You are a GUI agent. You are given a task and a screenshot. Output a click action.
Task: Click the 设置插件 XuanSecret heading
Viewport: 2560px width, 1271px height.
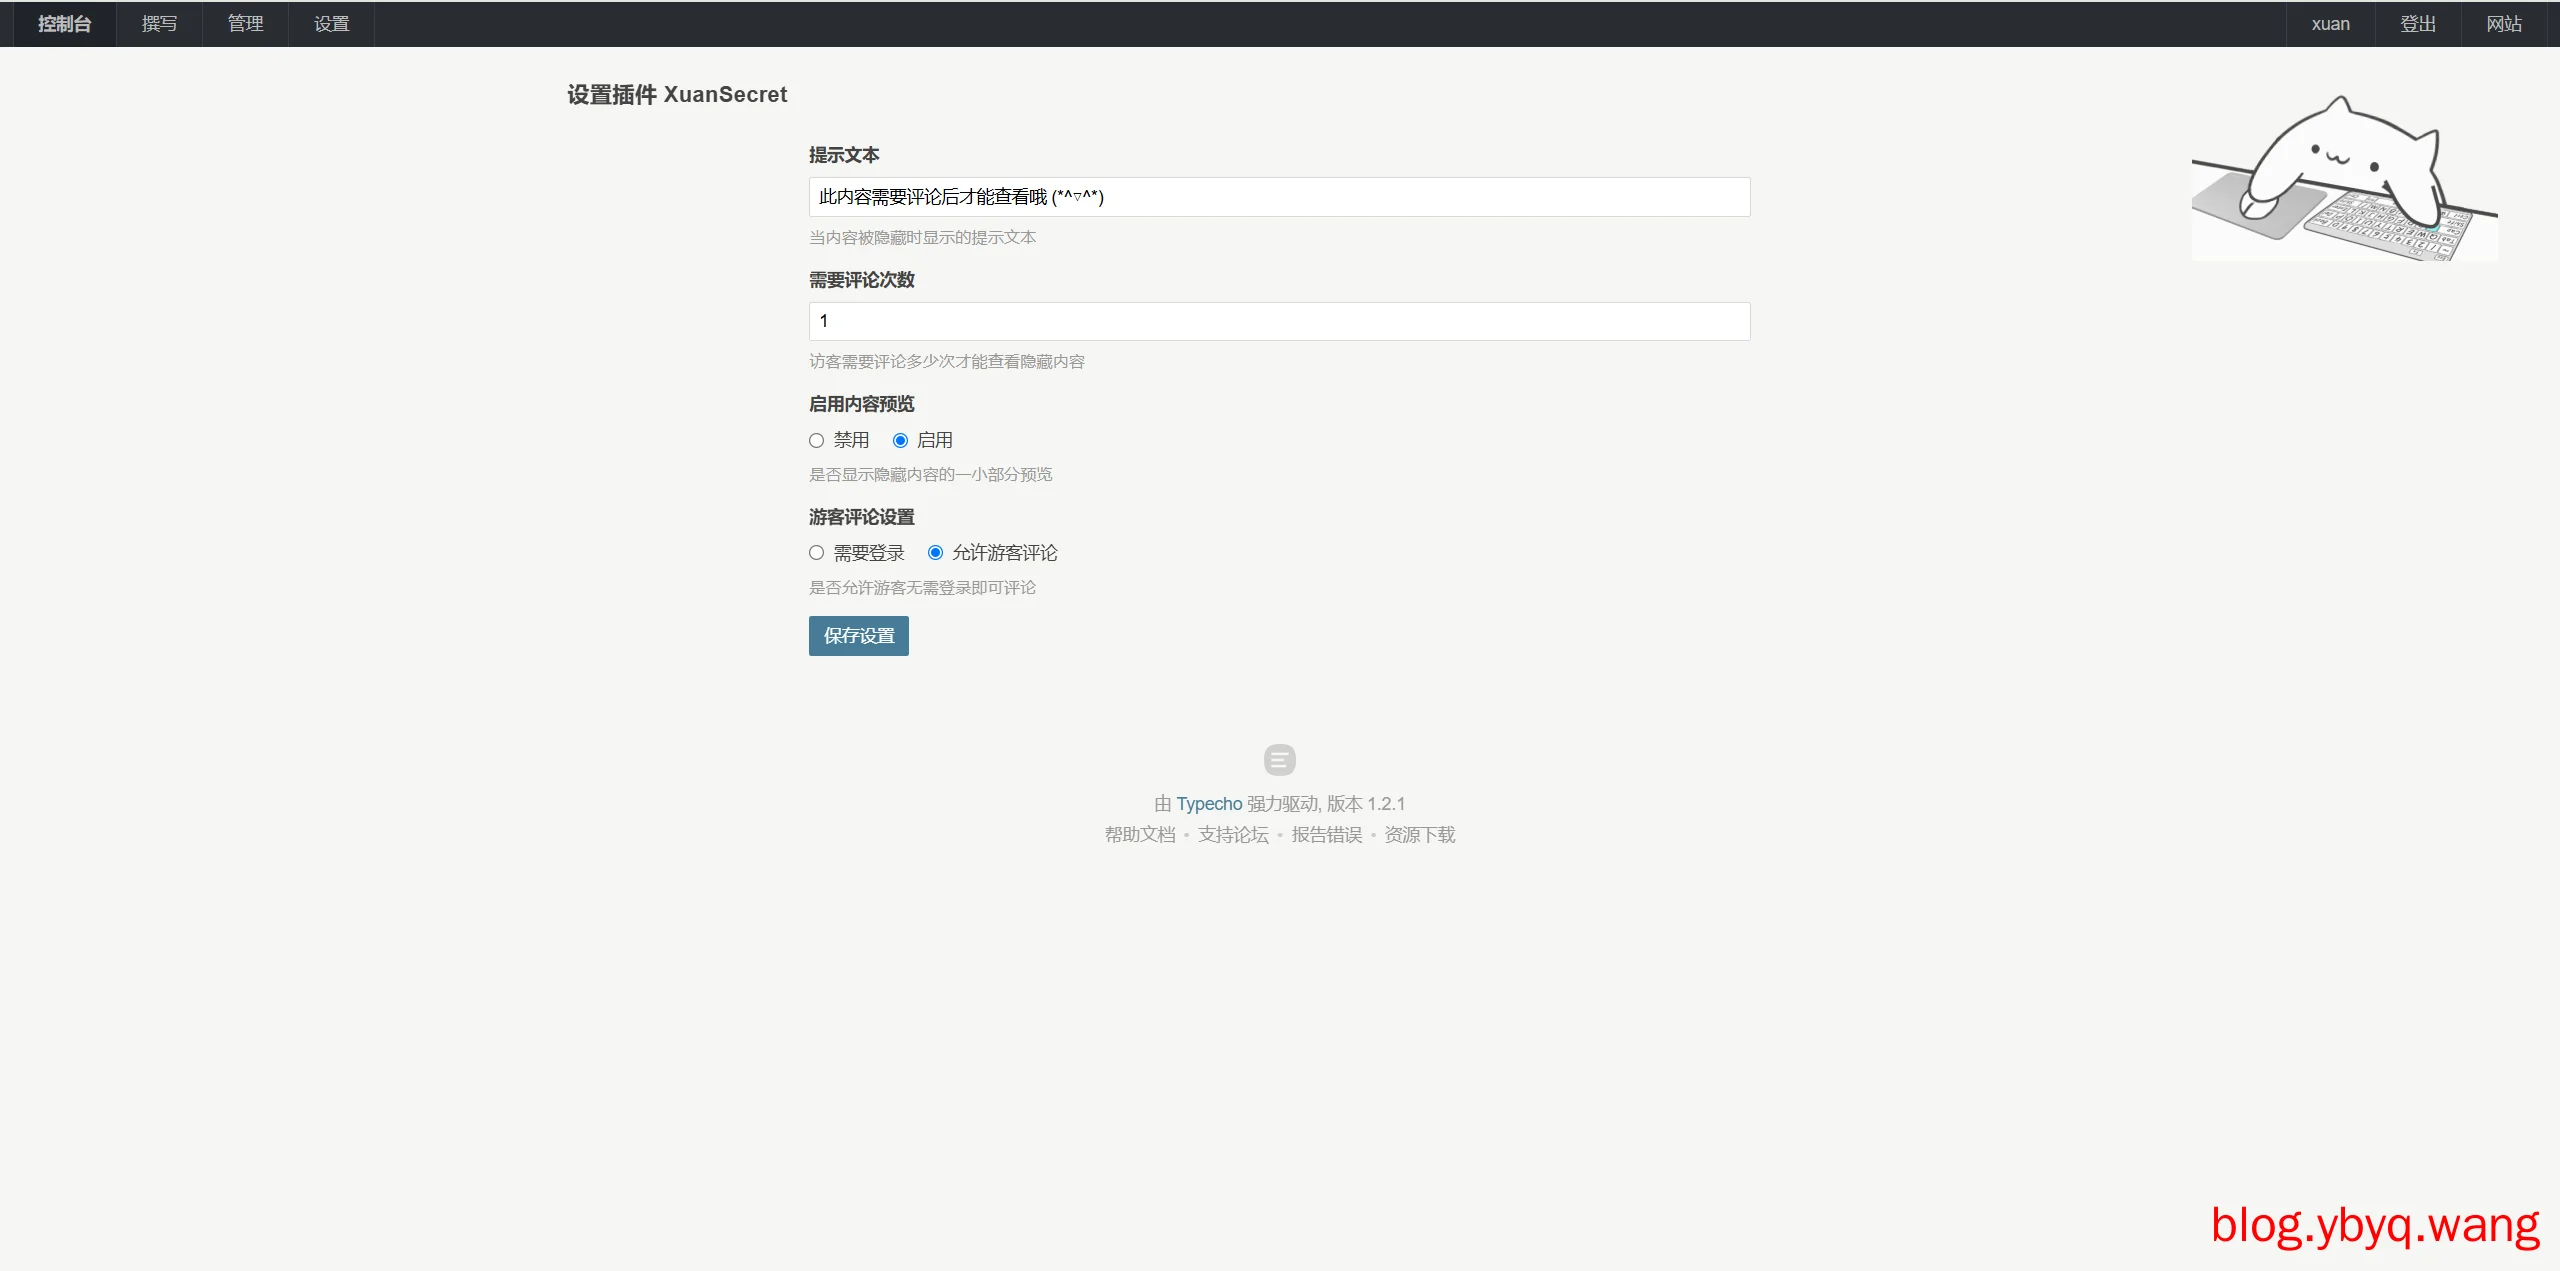(677, 95)
